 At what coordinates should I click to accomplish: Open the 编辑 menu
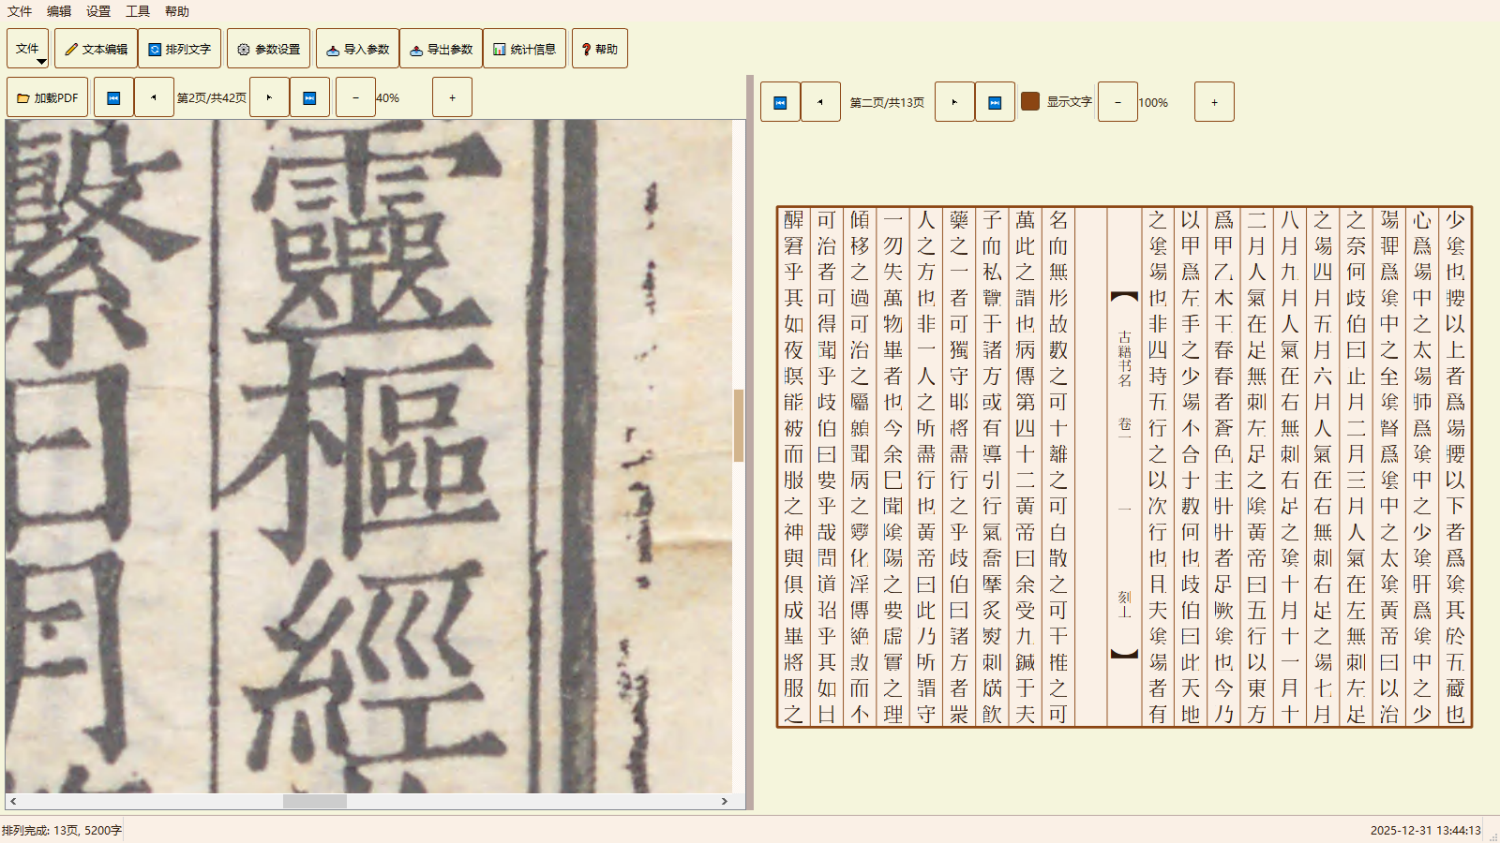pyautogui.click(x=59, y=11)
